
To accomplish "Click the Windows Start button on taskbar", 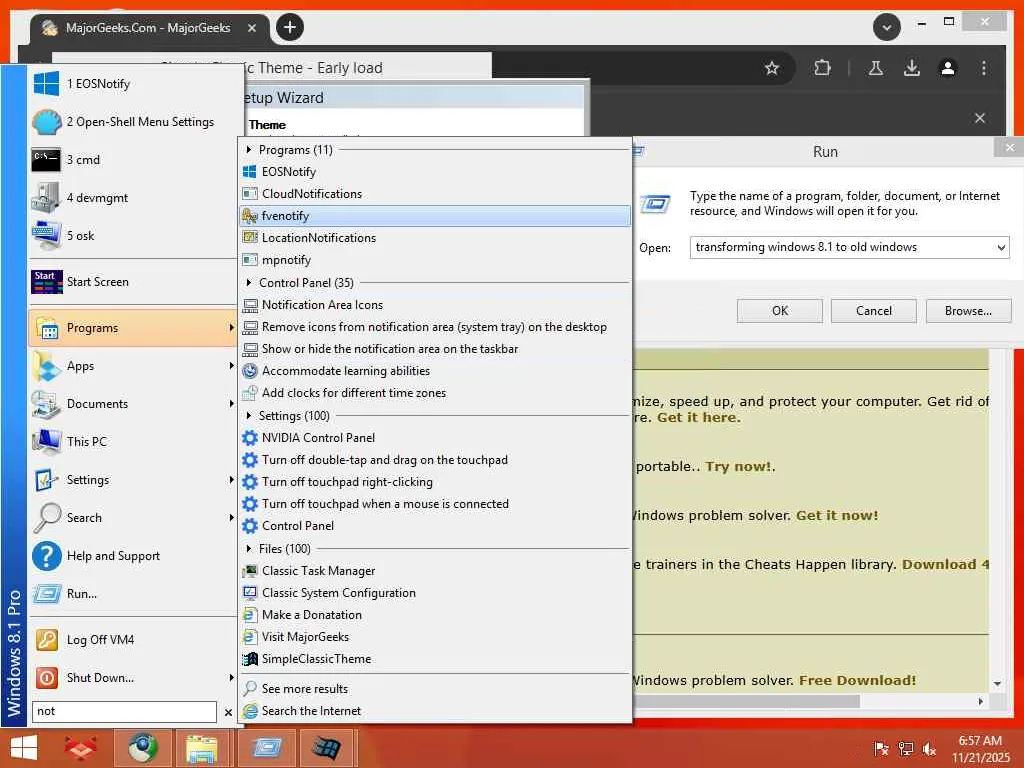I will 24,748.
